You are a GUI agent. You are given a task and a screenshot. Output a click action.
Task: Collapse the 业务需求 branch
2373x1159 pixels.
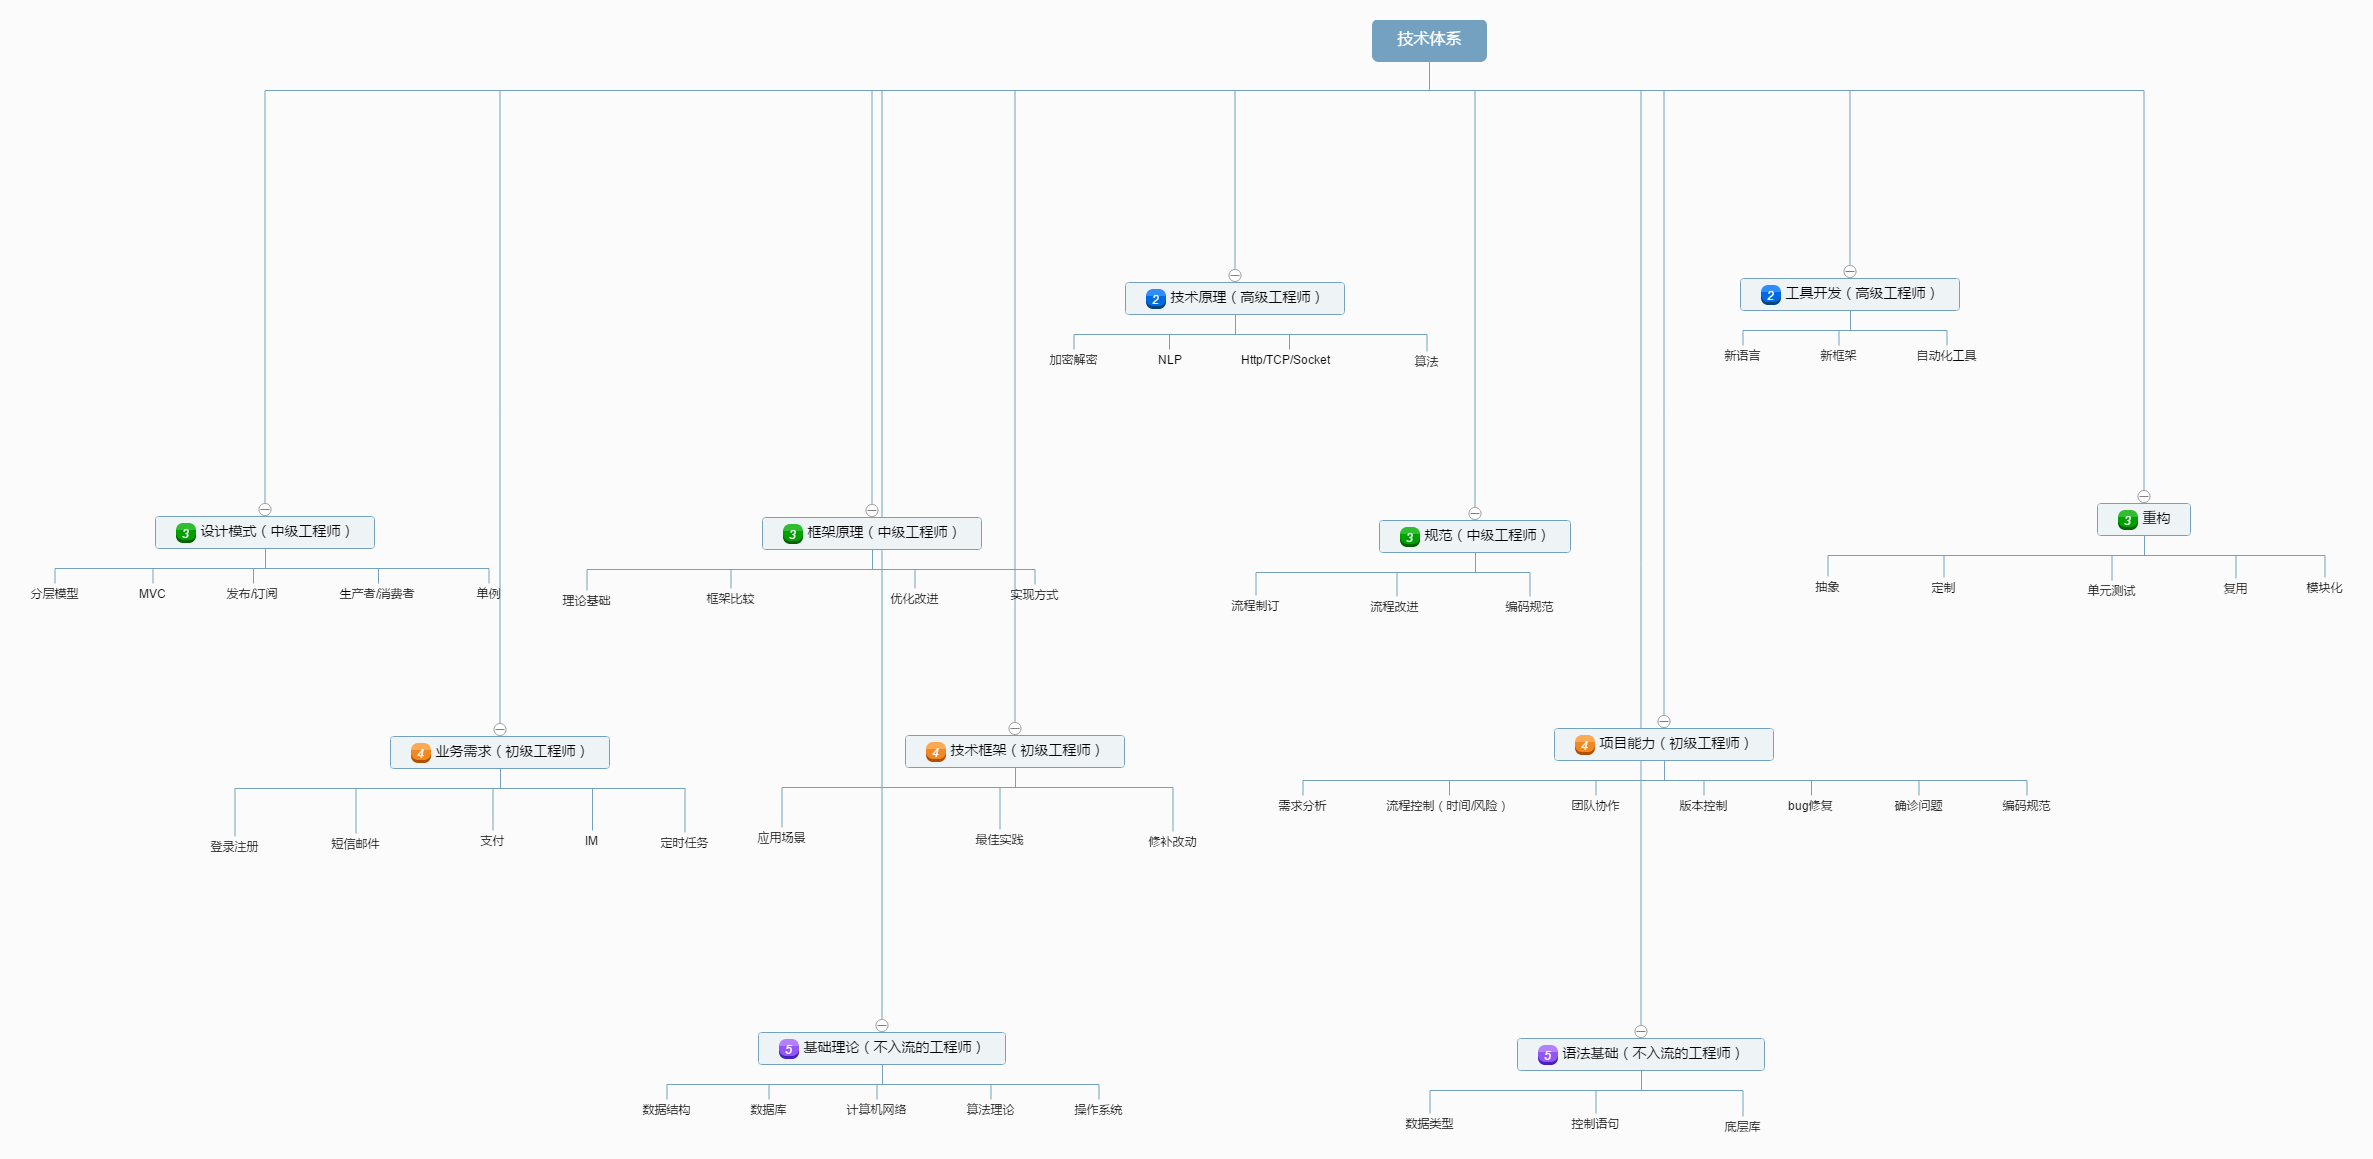pos(500,729)
